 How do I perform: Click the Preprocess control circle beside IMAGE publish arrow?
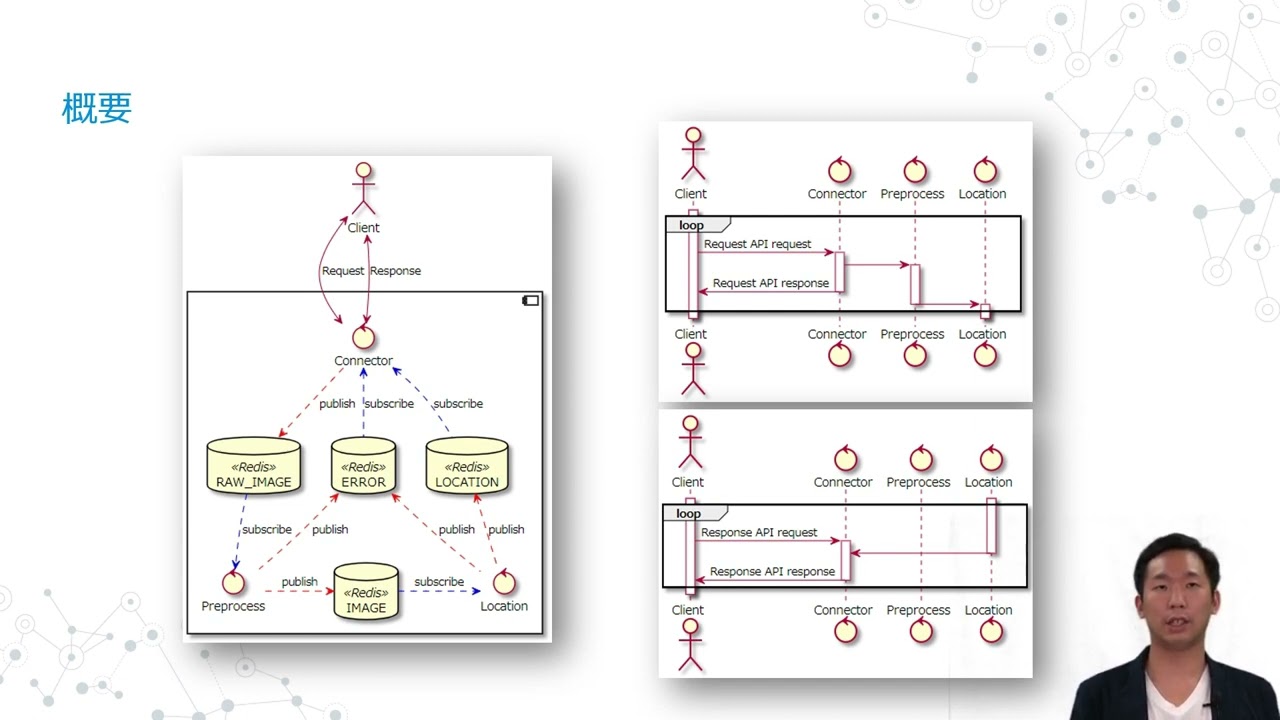[233, 582]
